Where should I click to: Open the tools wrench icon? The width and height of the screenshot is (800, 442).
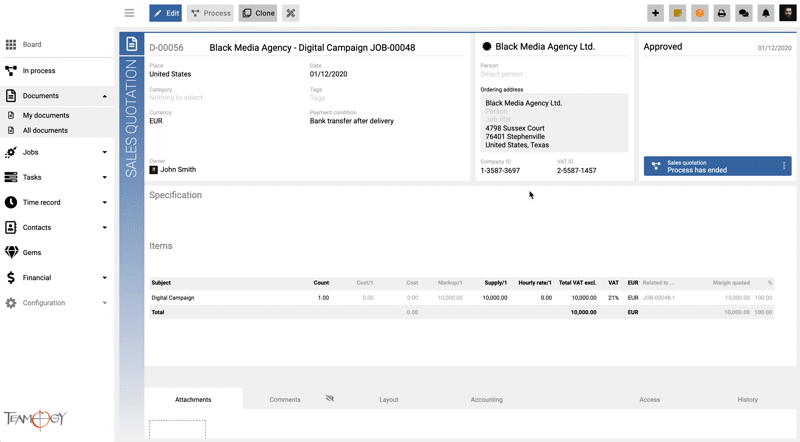click(x=290, y=13)
